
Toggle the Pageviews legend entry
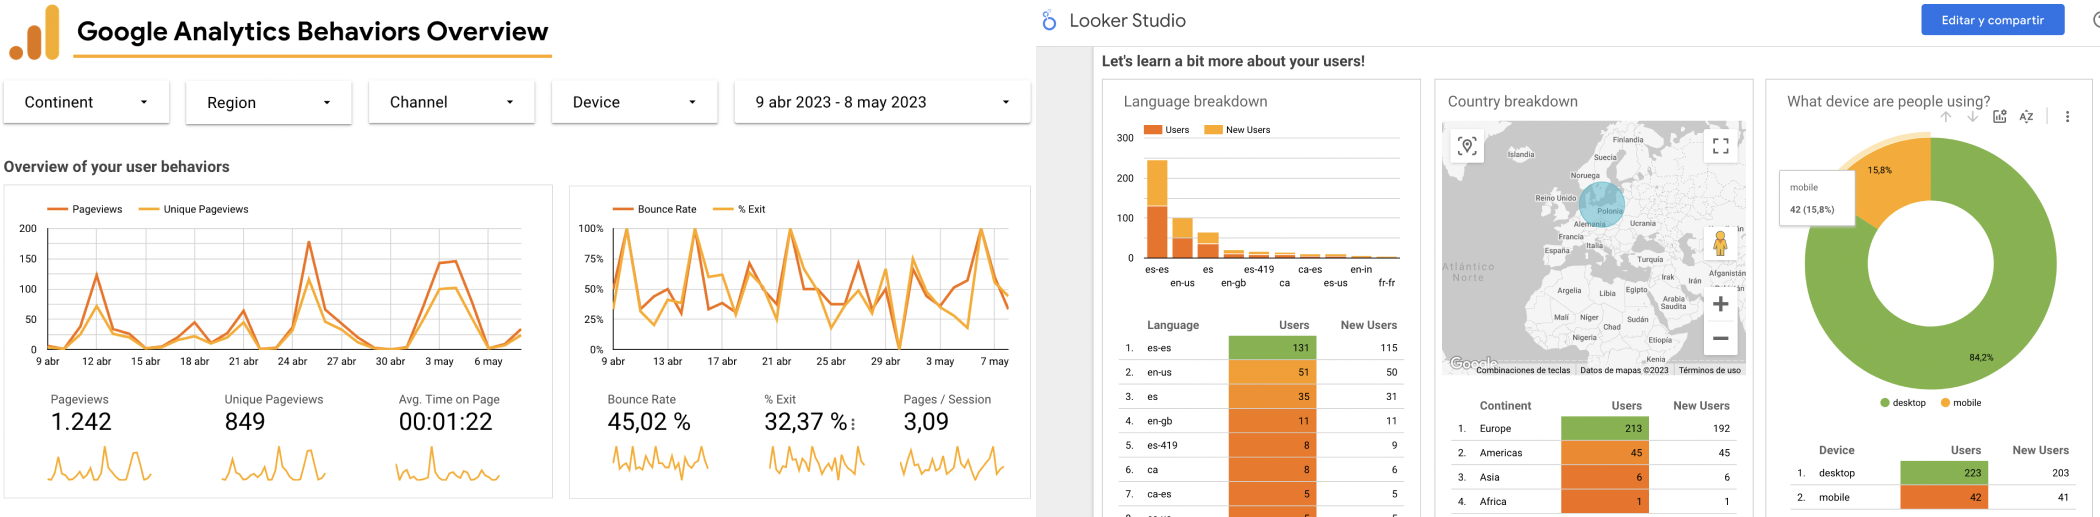[x=85, y=209]
